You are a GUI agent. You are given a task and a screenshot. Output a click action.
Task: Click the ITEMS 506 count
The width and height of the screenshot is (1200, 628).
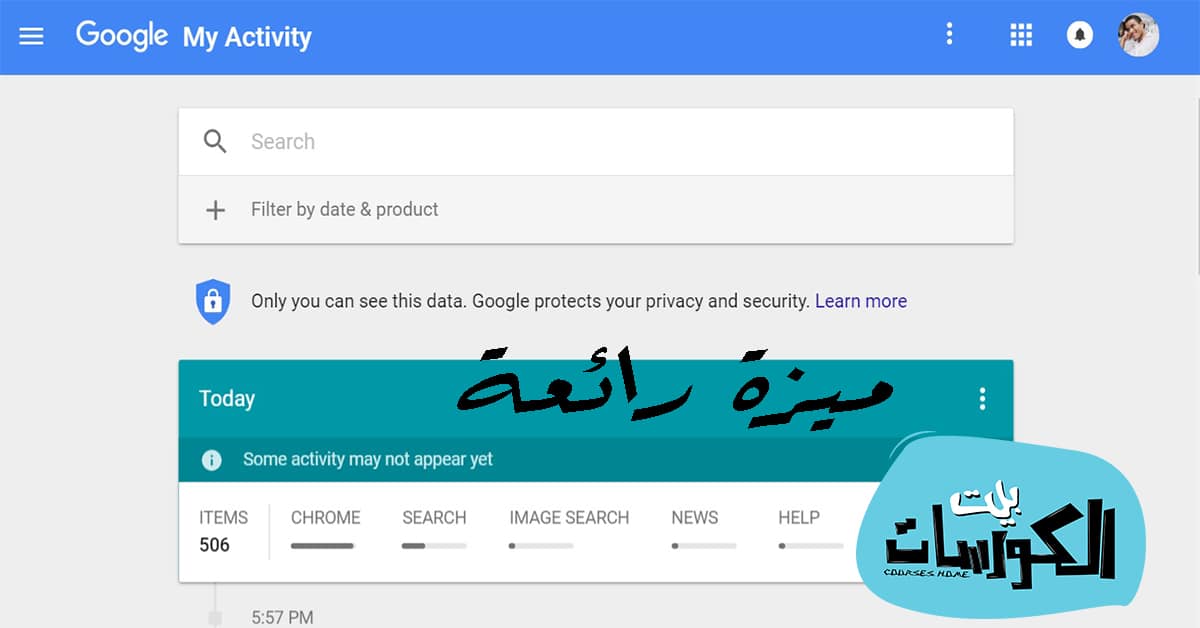pyautogui.click(x=223, y=531)
